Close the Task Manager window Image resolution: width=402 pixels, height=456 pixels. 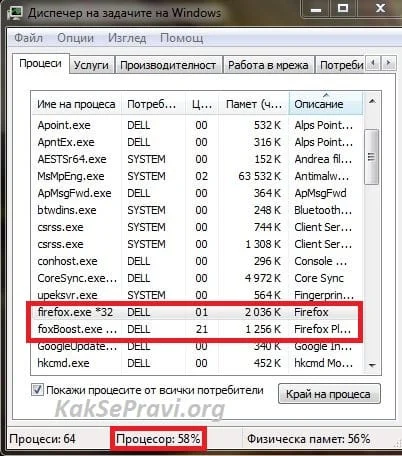(x=380, y=9)
